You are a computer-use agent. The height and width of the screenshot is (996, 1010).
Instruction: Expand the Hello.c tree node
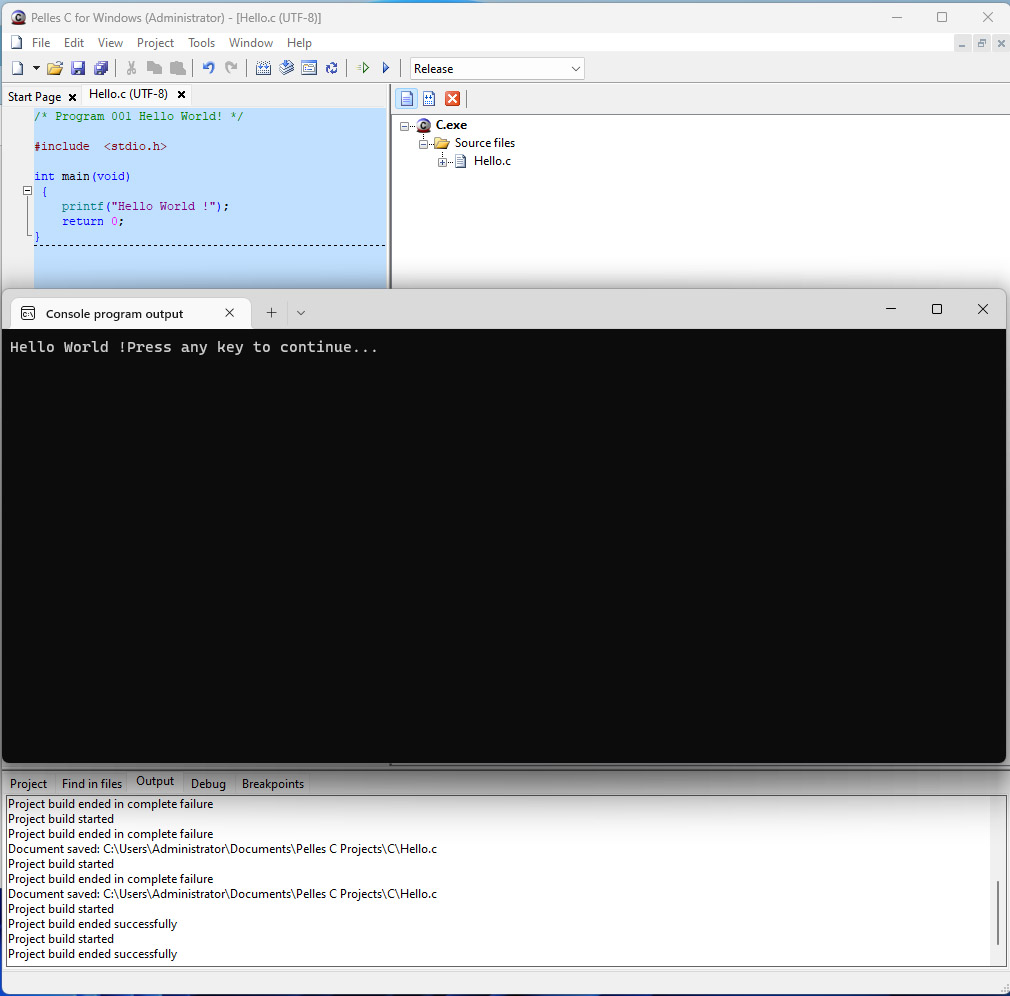tap(442, 162)
